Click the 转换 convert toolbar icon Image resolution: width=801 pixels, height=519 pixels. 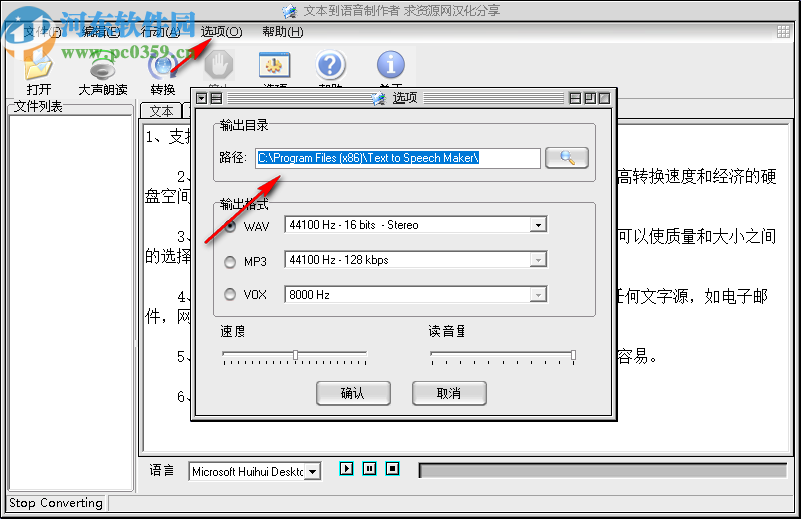click(x=163, y=72)
